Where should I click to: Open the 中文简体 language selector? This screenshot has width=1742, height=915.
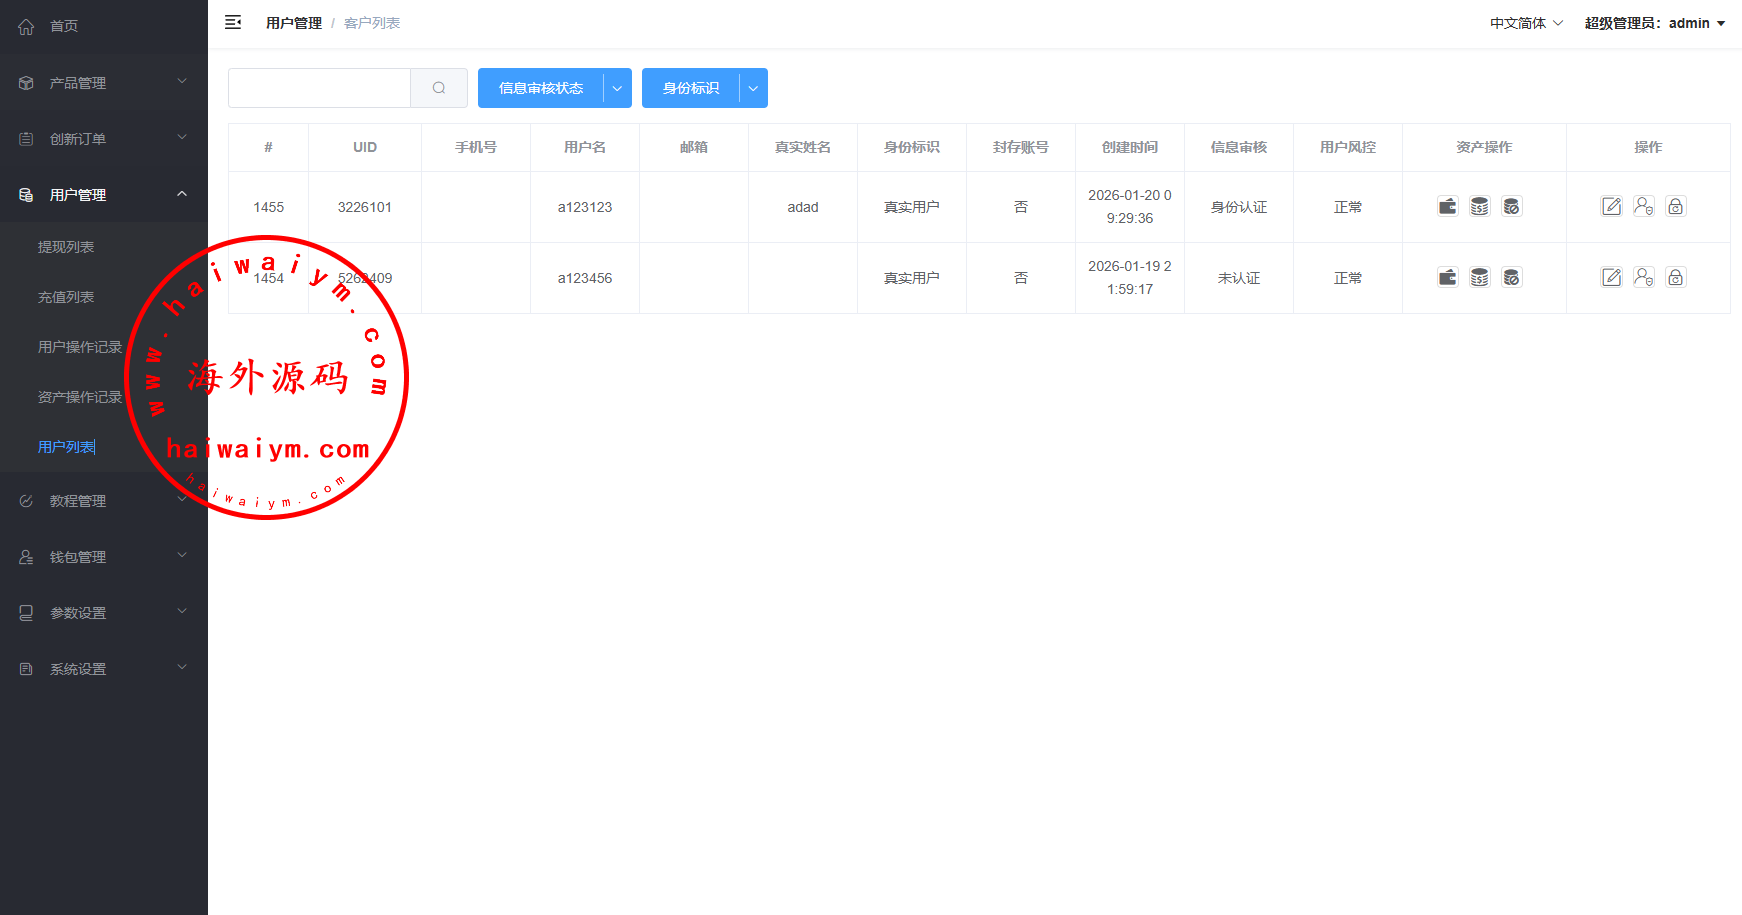pyautogui.click(x=1526, y=23)
